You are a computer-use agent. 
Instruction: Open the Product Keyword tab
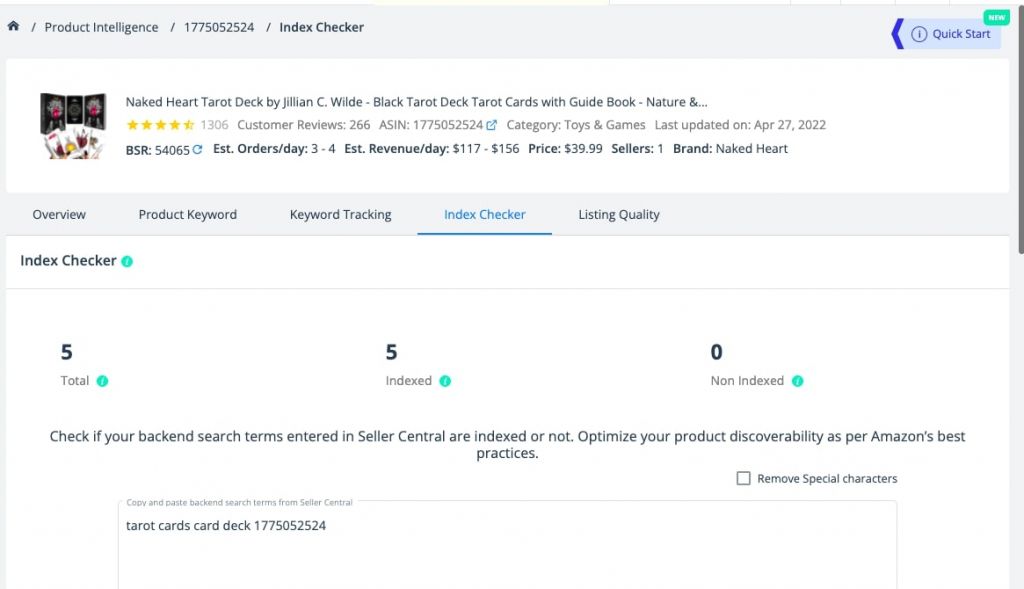[x=187, y=214]
